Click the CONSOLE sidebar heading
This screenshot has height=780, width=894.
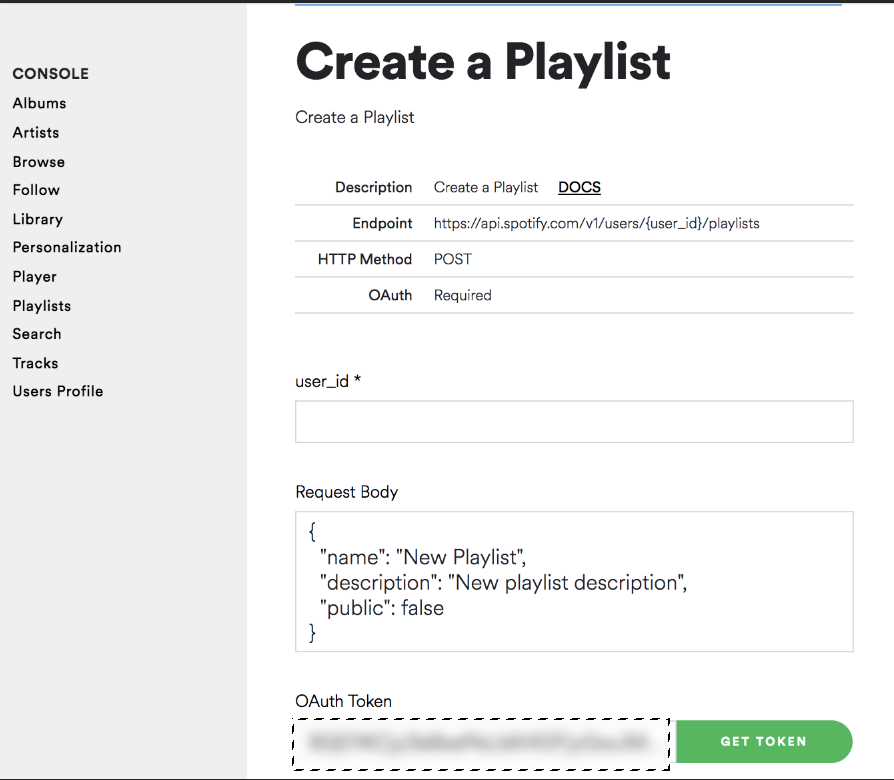coord(51,74)
